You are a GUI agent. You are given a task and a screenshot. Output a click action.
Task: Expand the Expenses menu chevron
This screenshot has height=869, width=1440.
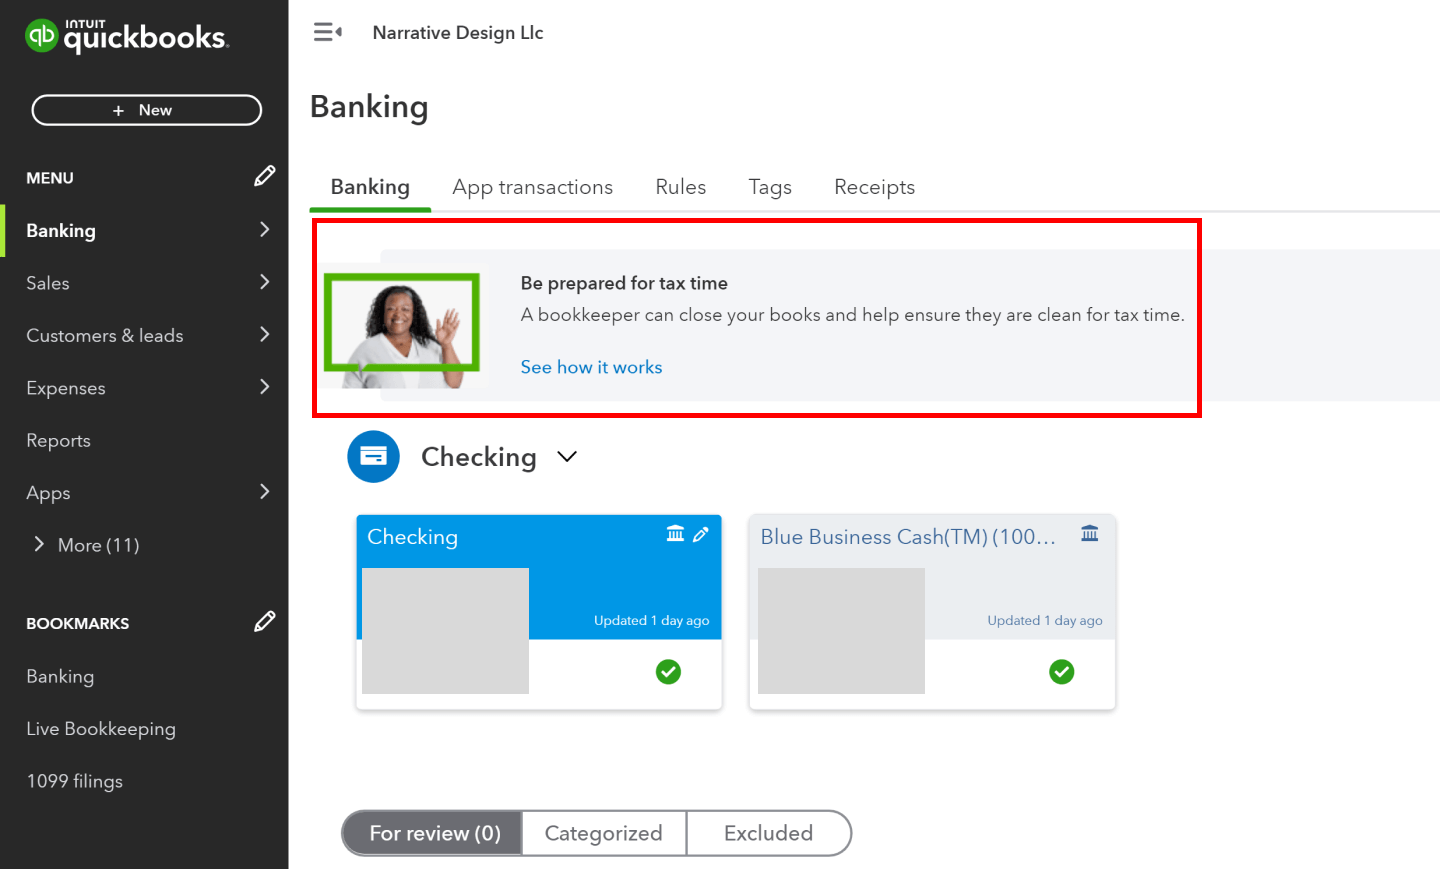264,387
